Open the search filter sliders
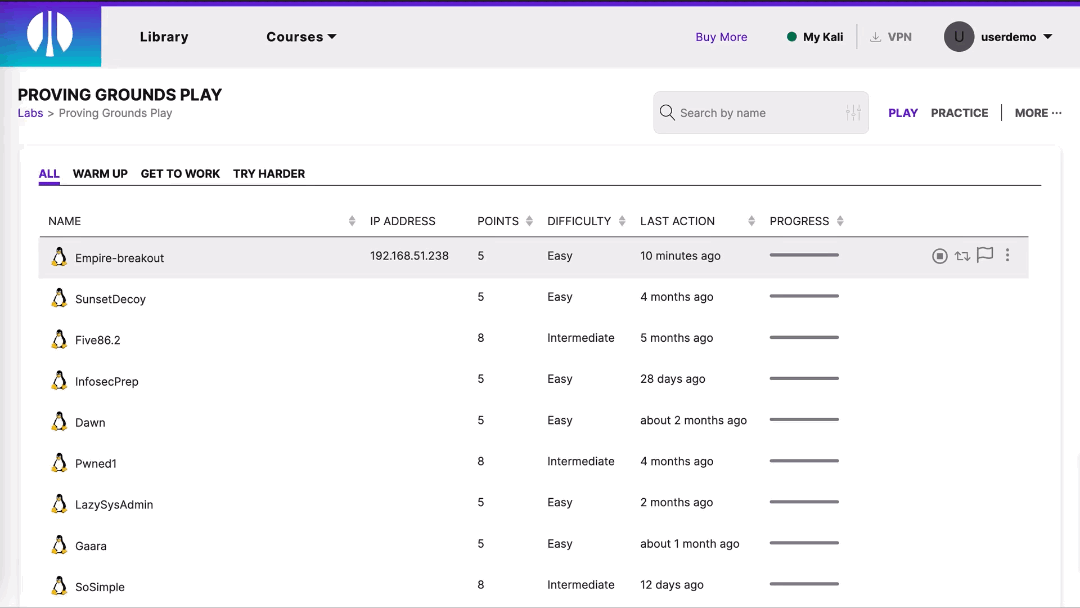 pyautogui.click(x=852, y=112)
